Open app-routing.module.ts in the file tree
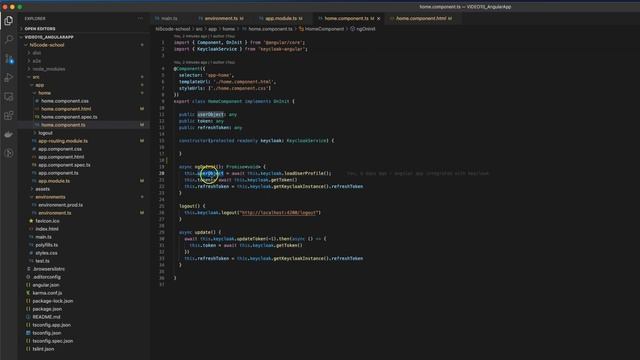This screenshot has height=360, width=640. [63, 141]
